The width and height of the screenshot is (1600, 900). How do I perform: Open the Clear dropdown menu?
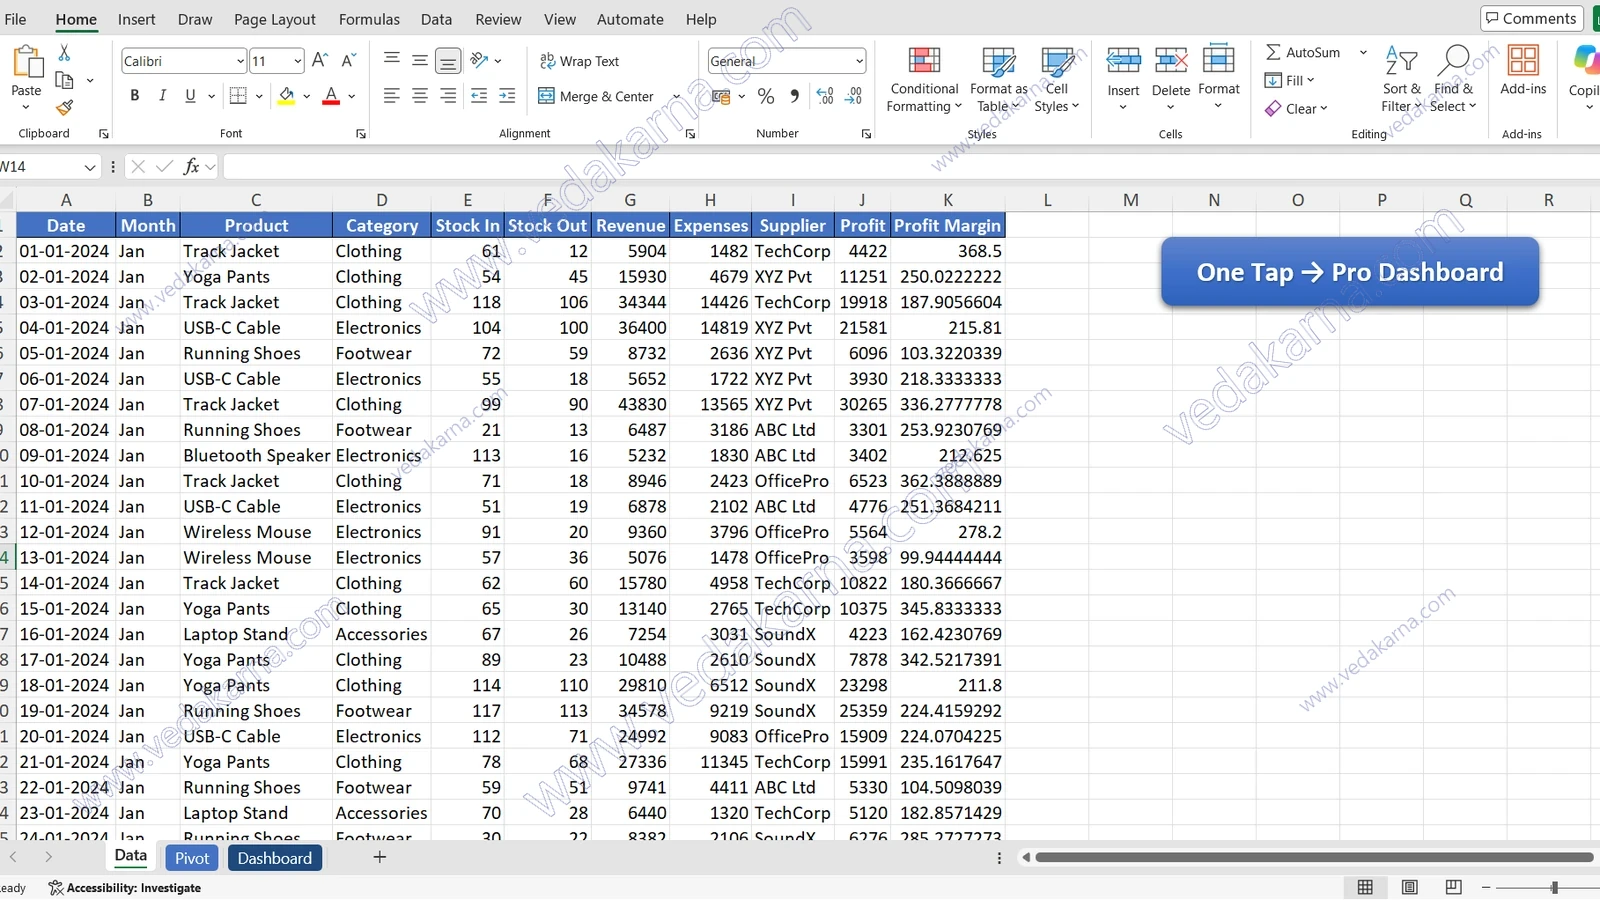point(1296,108)
